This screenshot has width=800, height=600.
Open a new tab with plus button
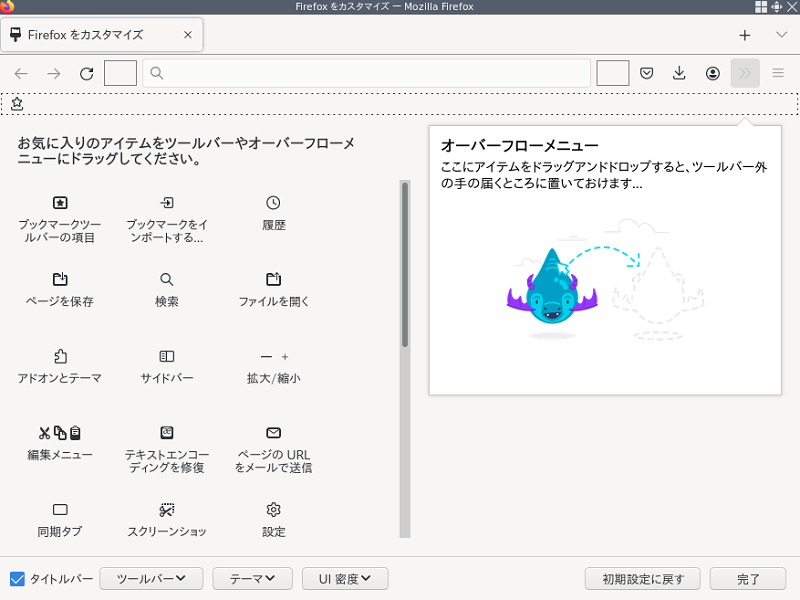[x=744, y=35]
